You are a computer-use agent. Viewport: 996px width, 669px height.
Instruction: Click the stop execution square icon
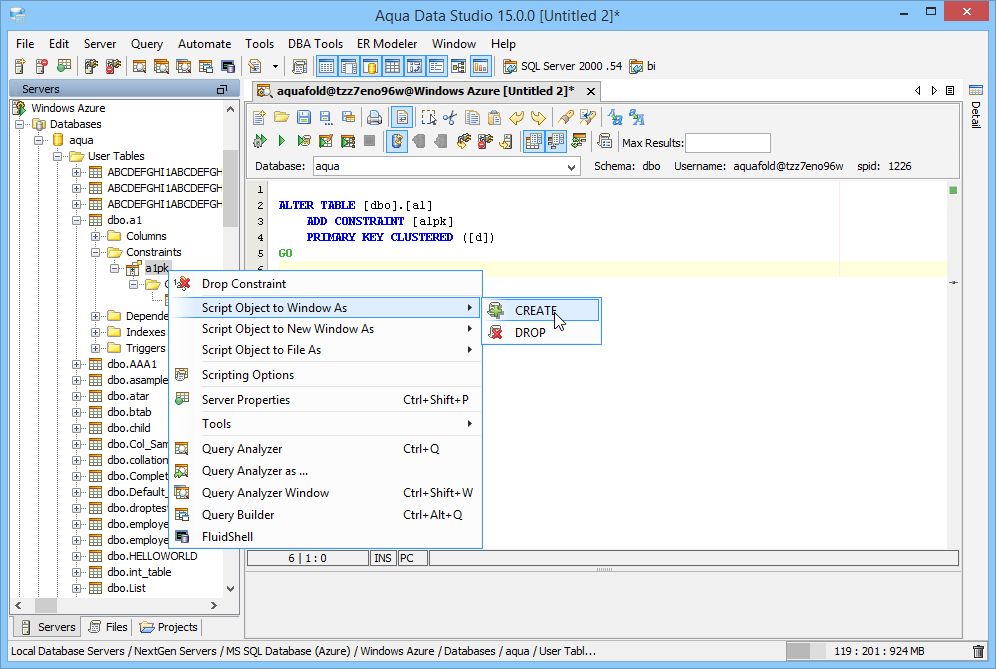click(369, 141)
